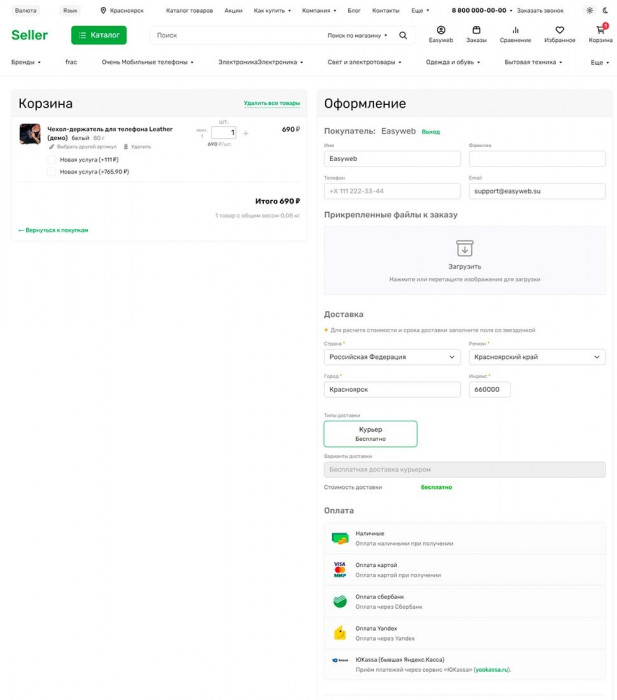
Task: Expand the Регион region dropdown
Action: pos(537,357)
